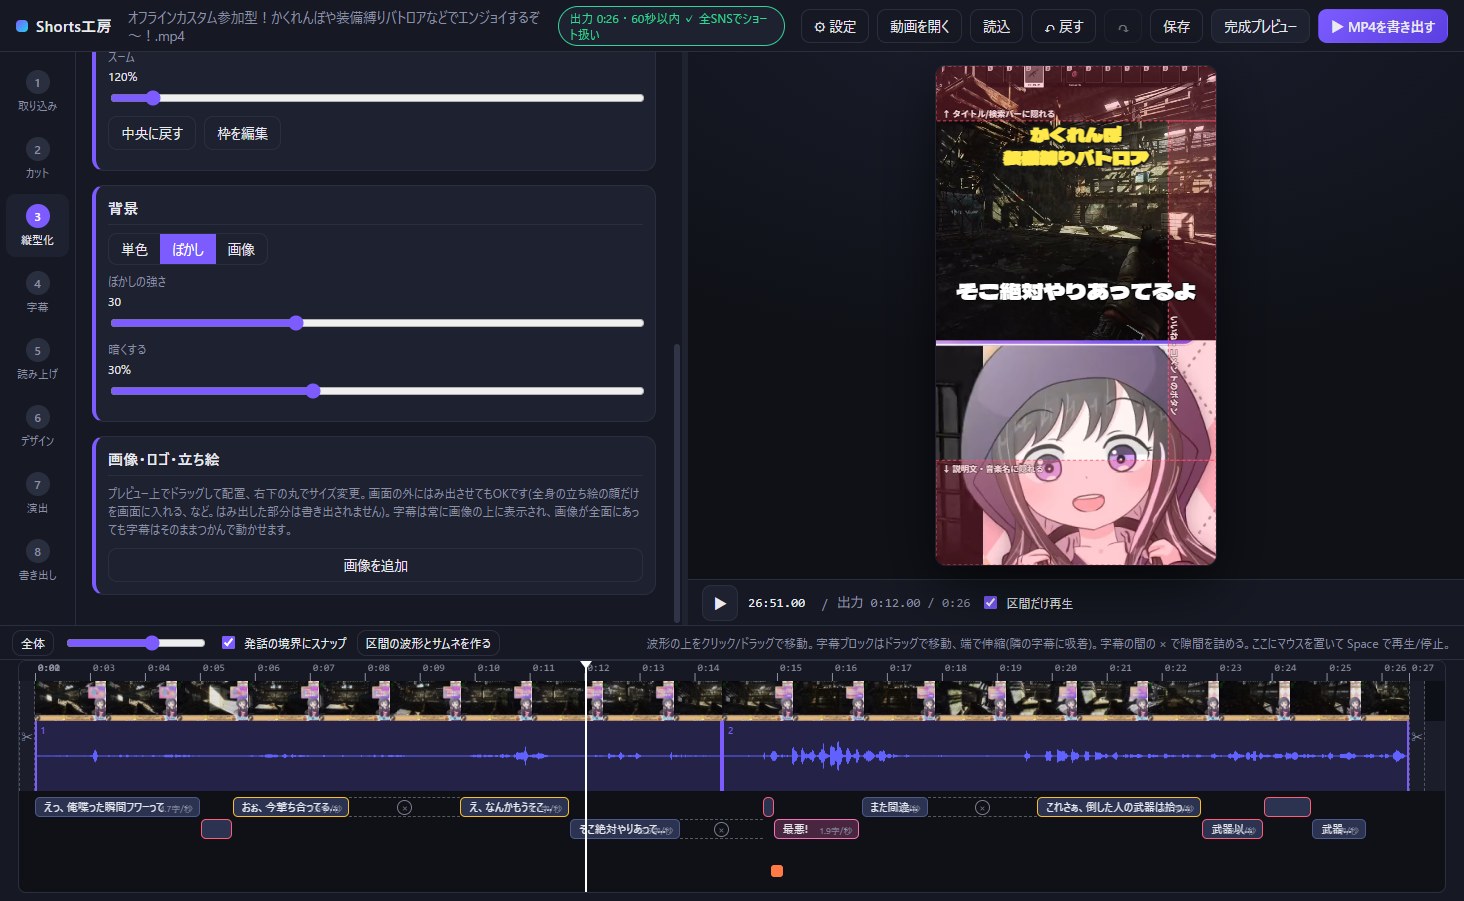The image size is (1464, 901).
Task: Select the 単色 background option
Action: coord(135,249)
